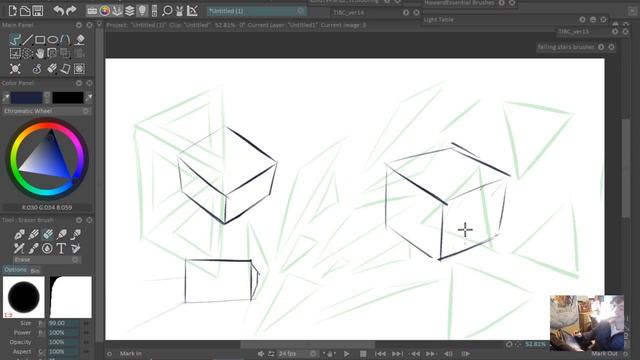Play the animation
Screen dimensions: 640x360
347,353
